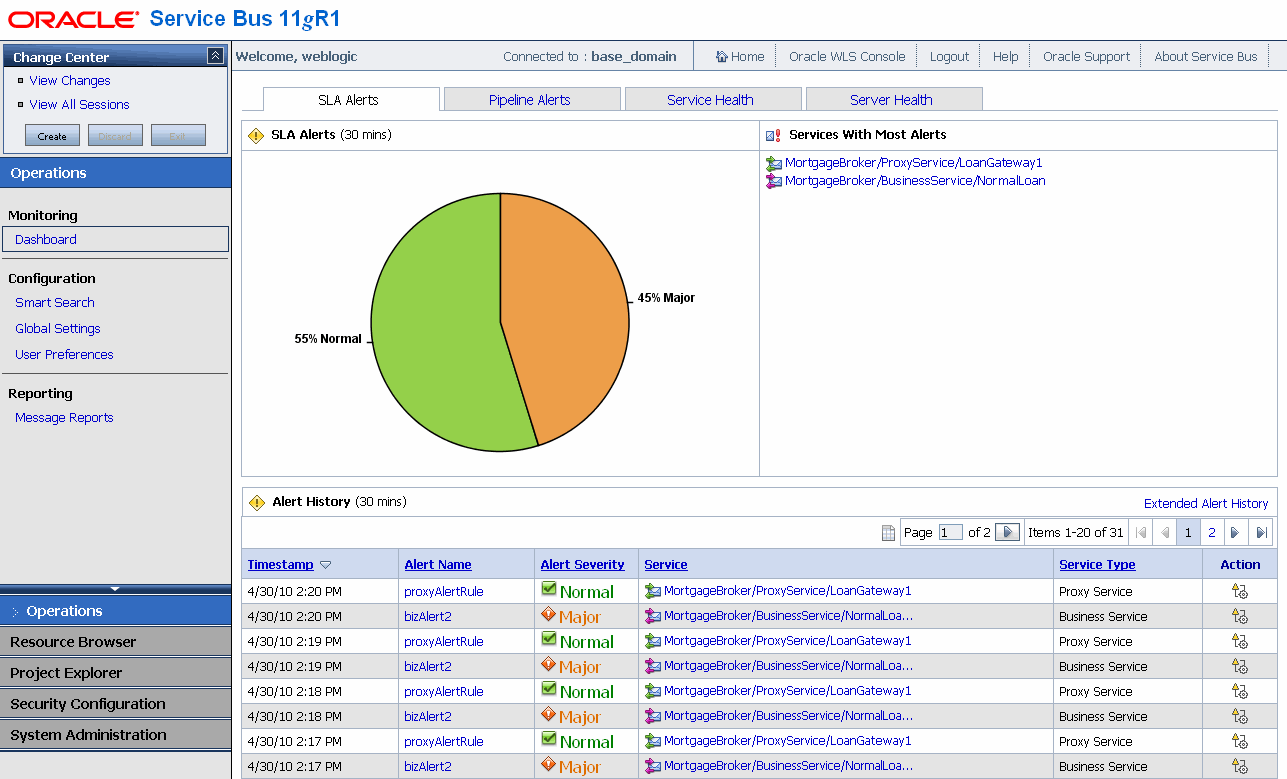Go to the first page of alerts
Image resolution: width=1287 pixels, height=779 pixels.
(1141, 533)
